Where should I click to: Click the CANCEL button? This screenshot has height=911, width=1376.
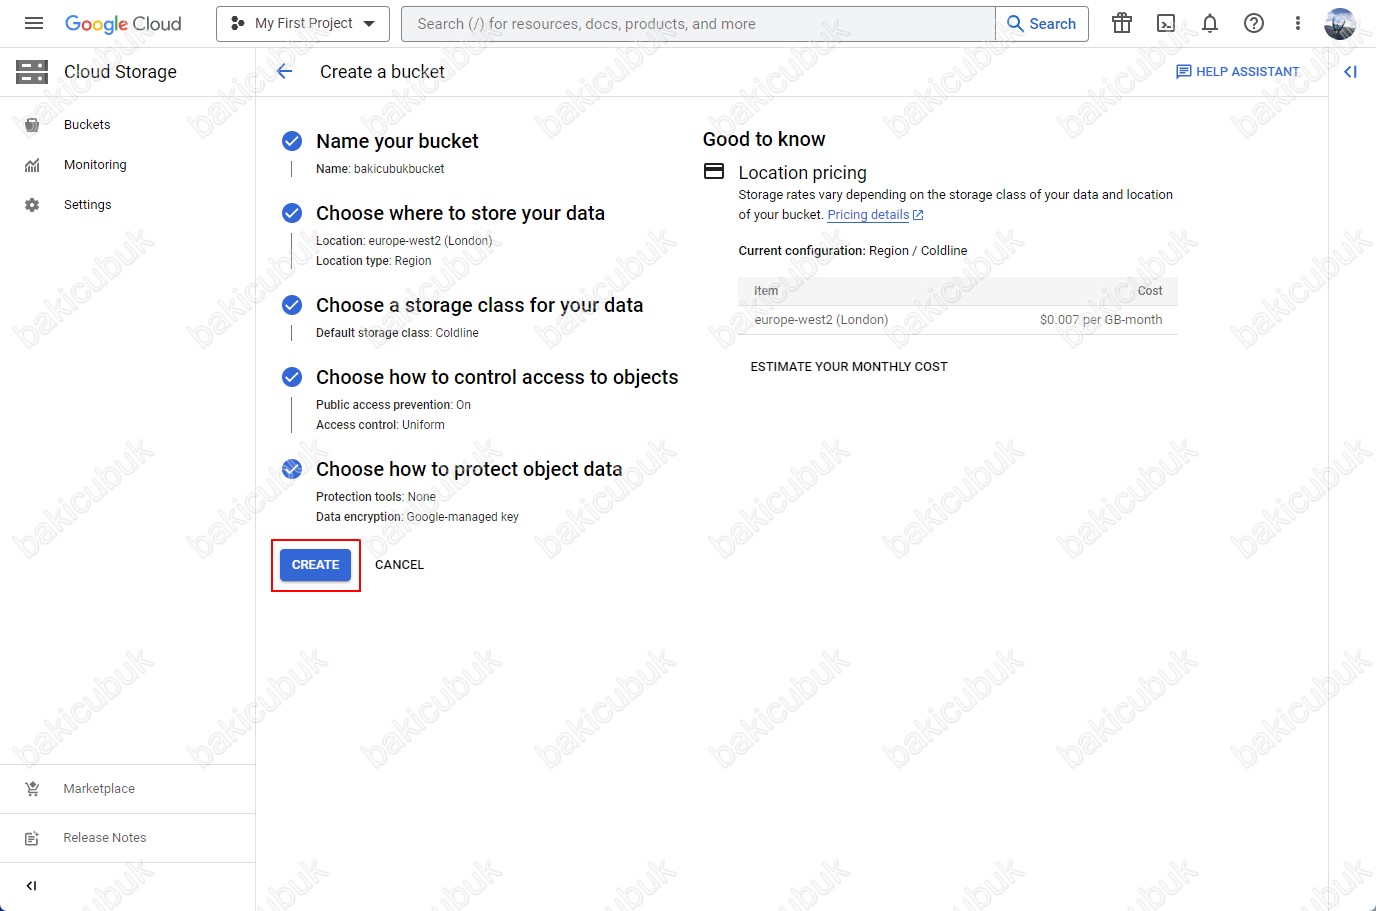(x=399, y=565)
